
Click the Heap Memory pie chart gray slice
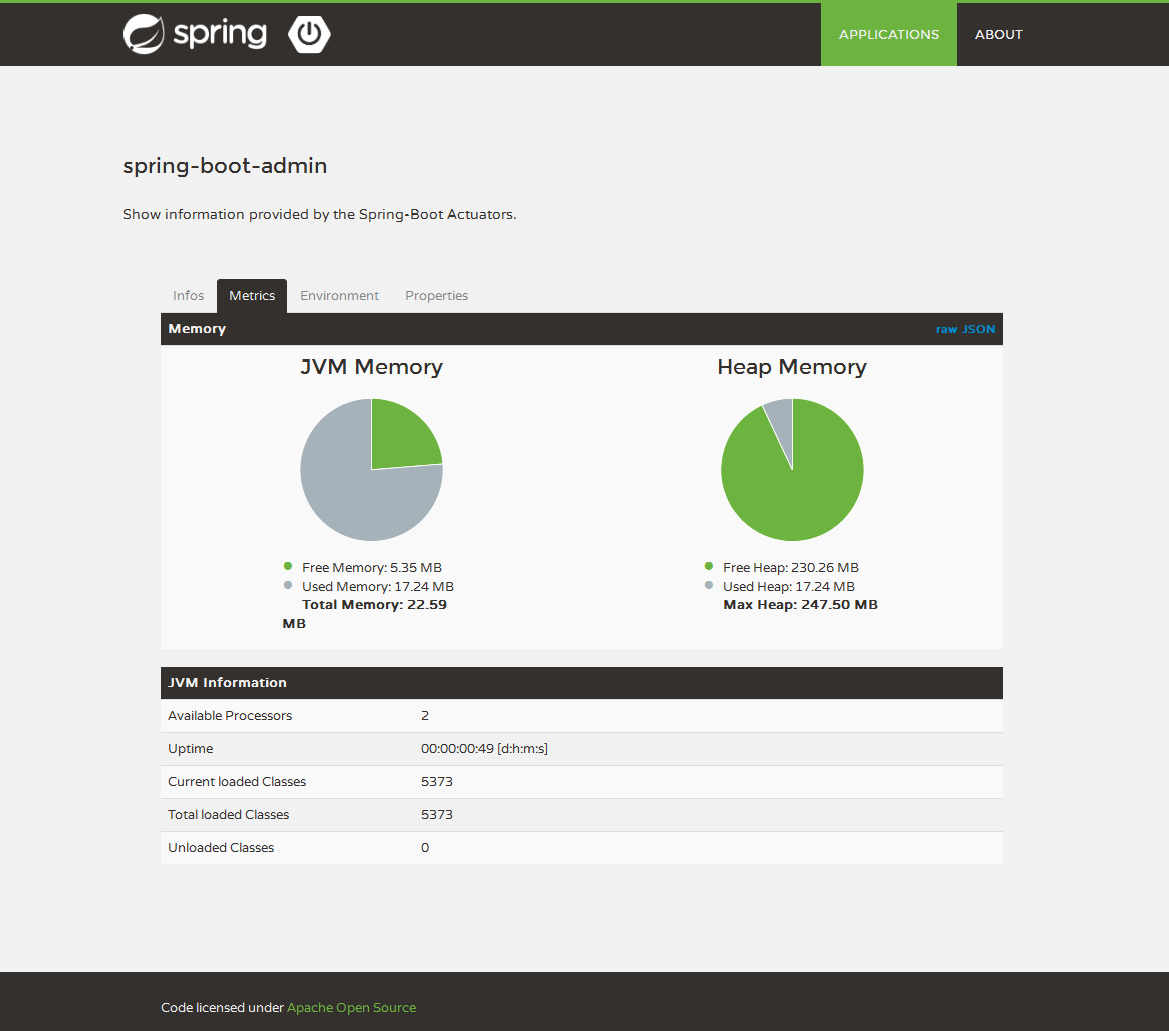781,420
